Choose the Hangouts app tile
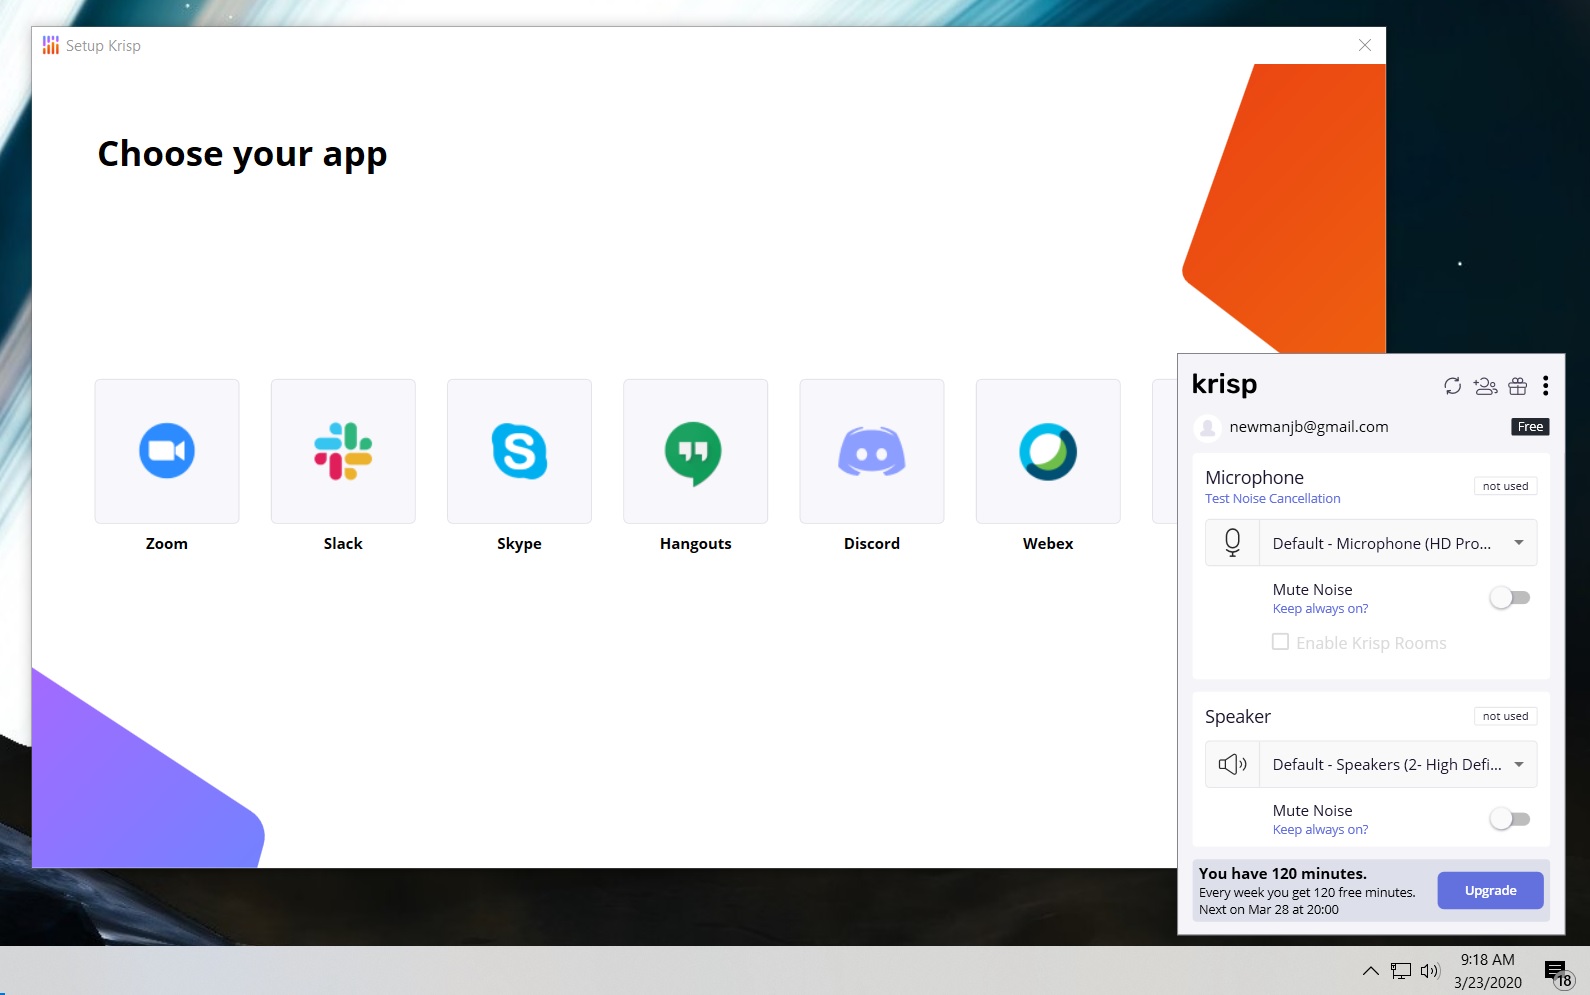1590x995 pixels. tap(696, 451)
